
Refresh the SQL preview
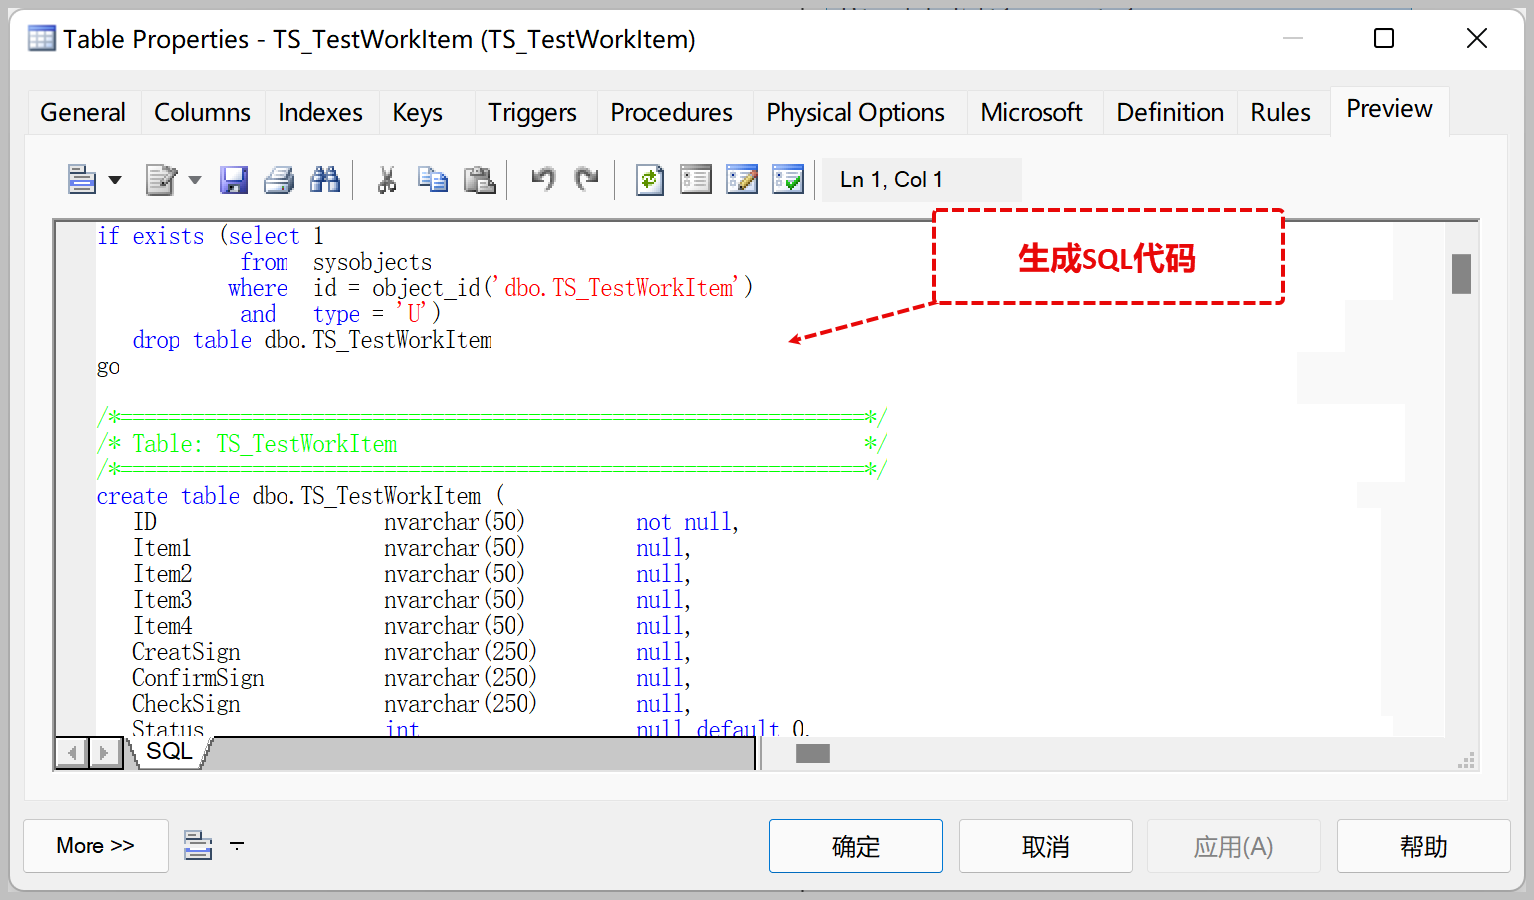coord(650,180)
